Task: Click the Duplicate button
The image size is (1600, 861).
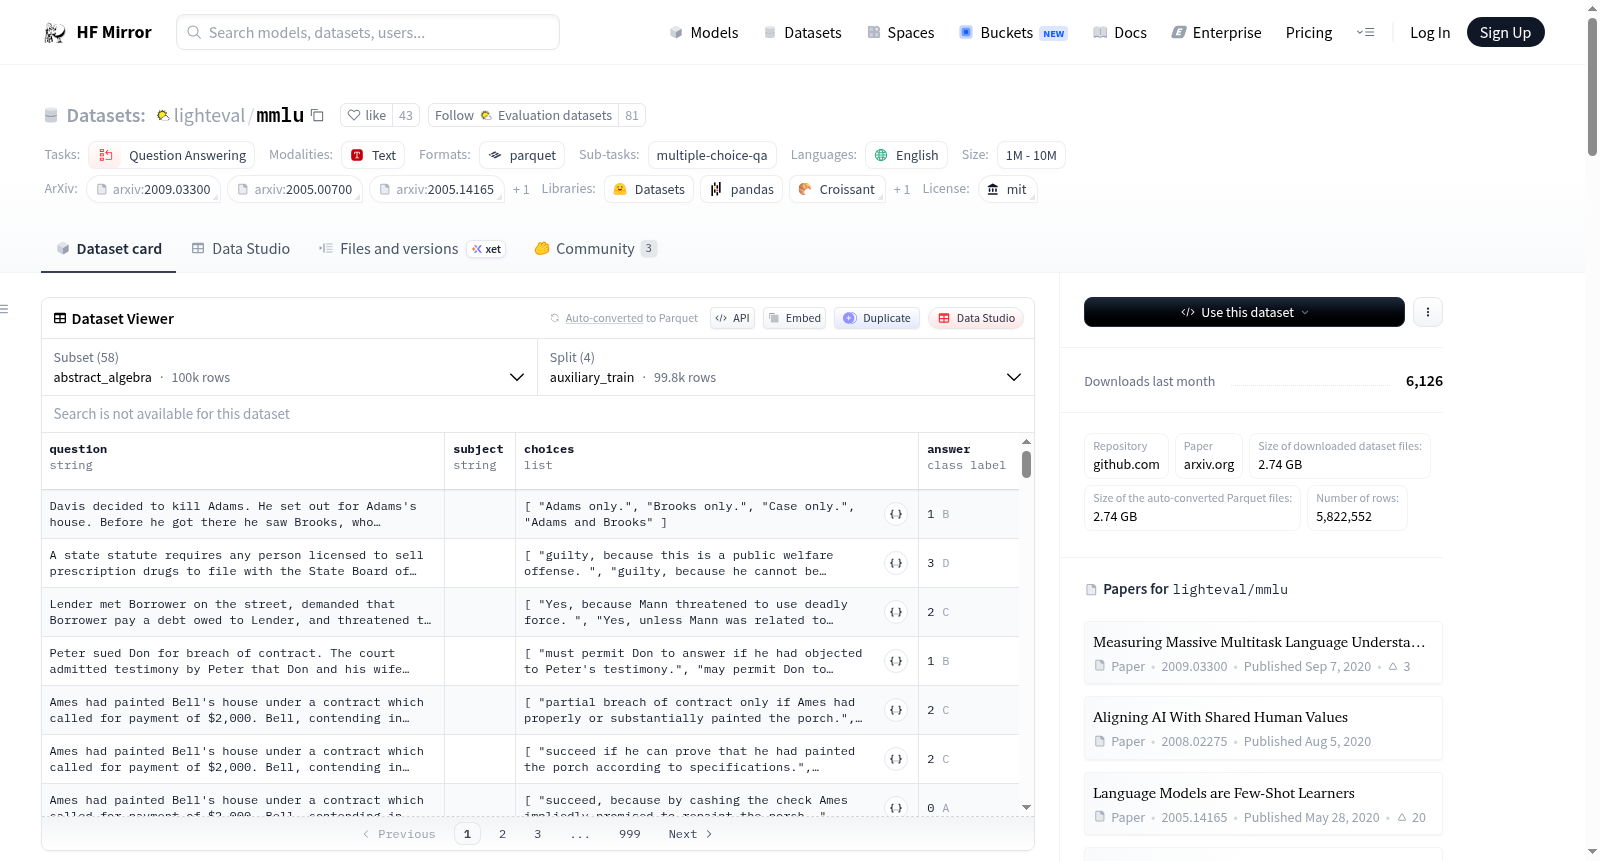Action: tap(876, 318)
